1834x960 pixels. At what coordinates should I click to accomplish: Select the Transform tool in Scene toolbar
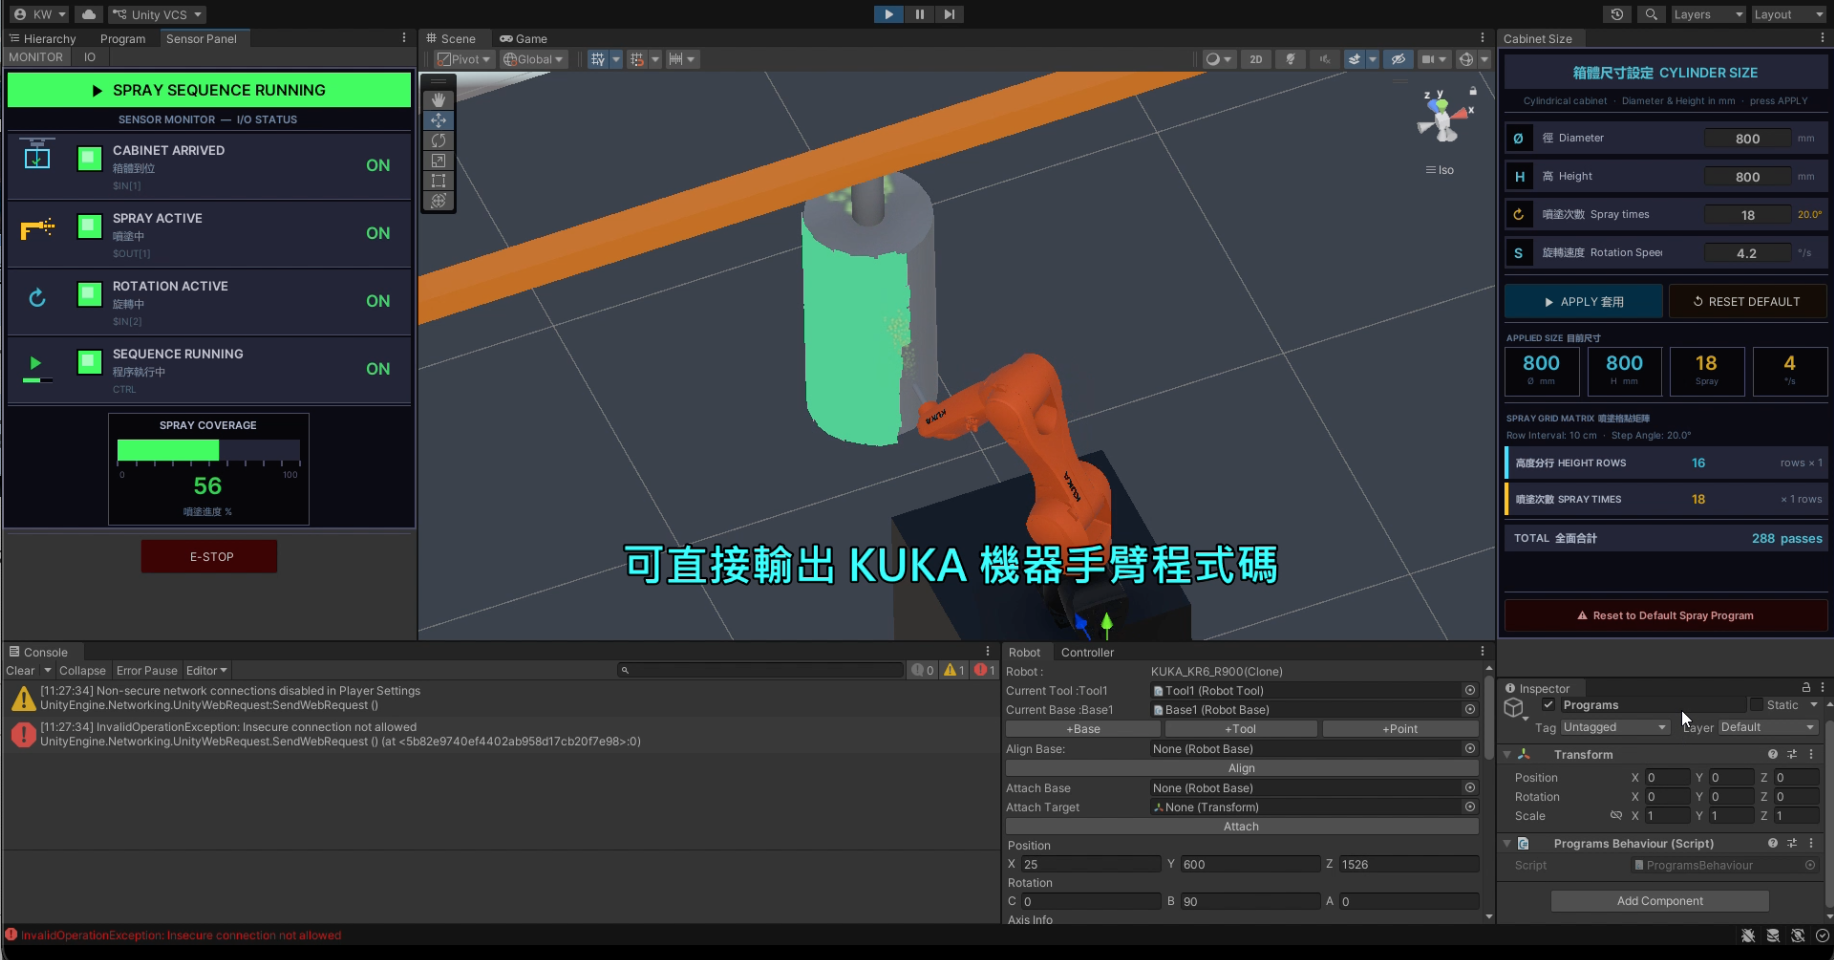click(x=438, y=200)
